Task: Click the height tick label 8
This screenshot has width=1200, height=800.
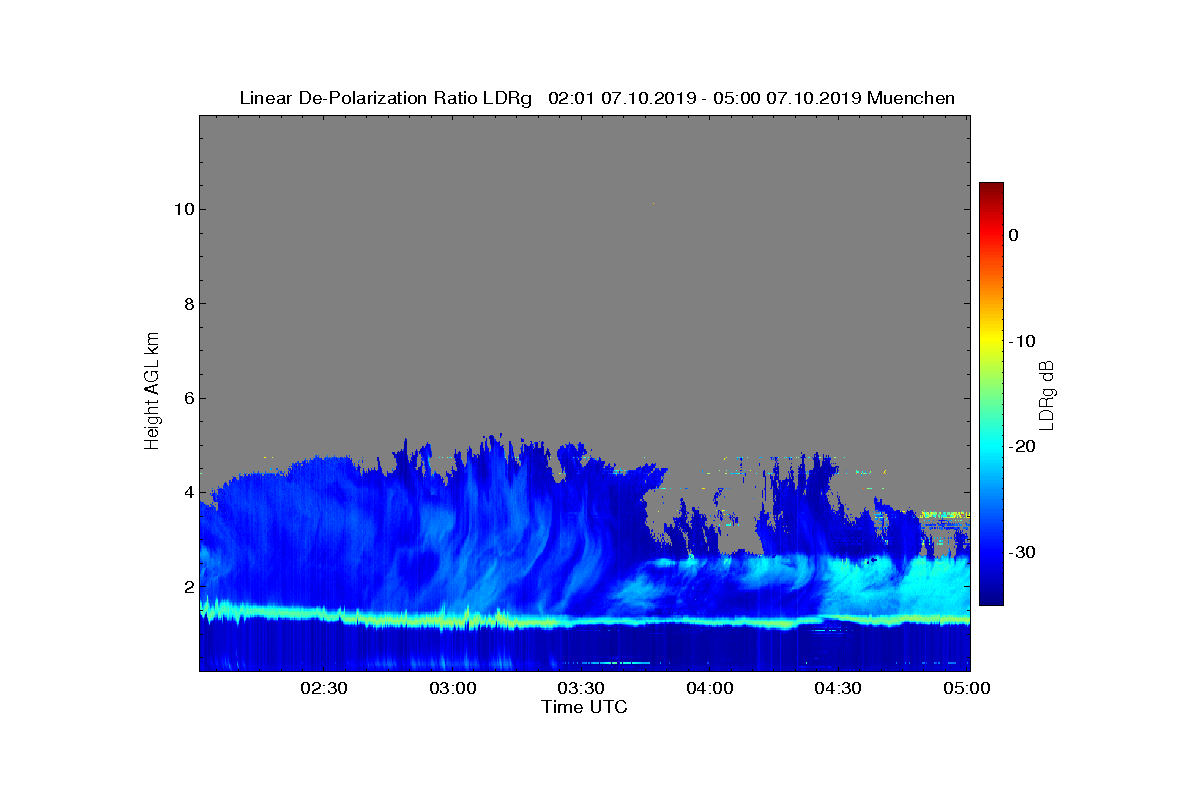Action: pos(187,304)
